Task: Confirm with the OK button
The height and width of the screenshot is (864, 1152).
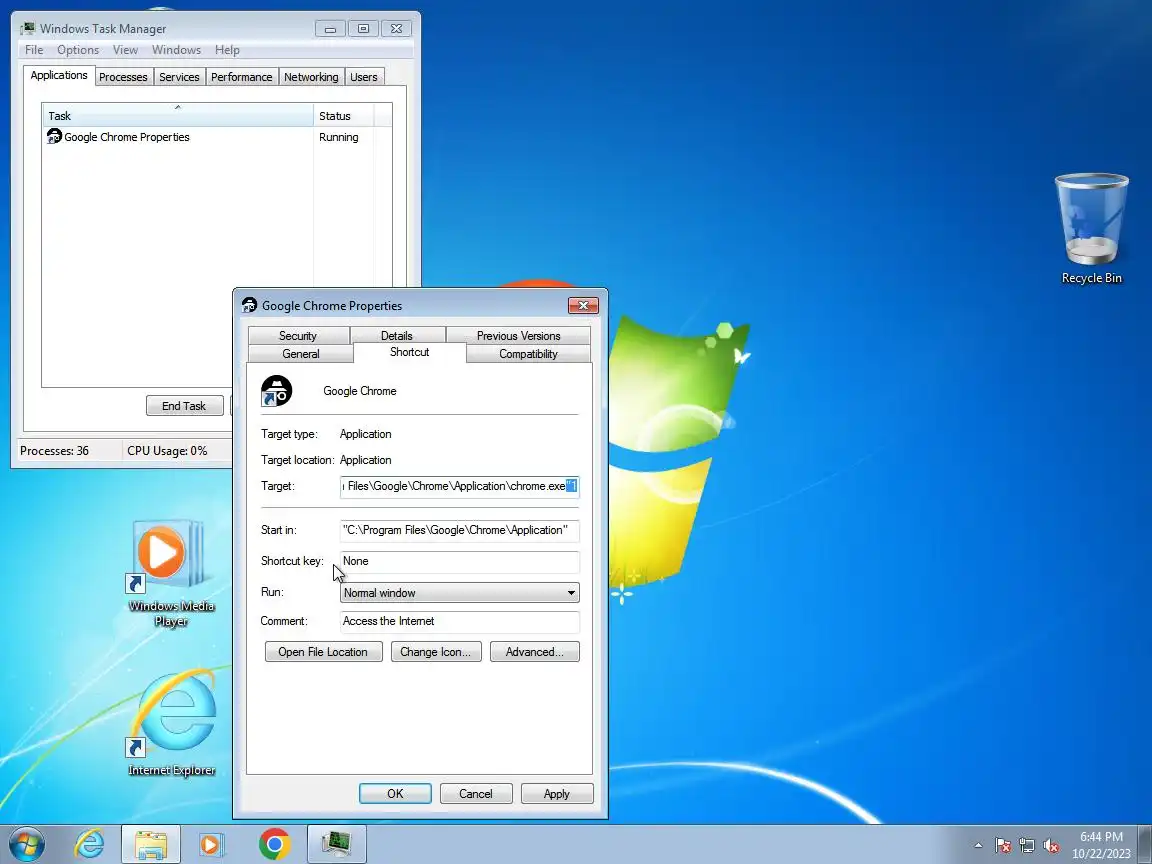Action: tap(395, 793)
